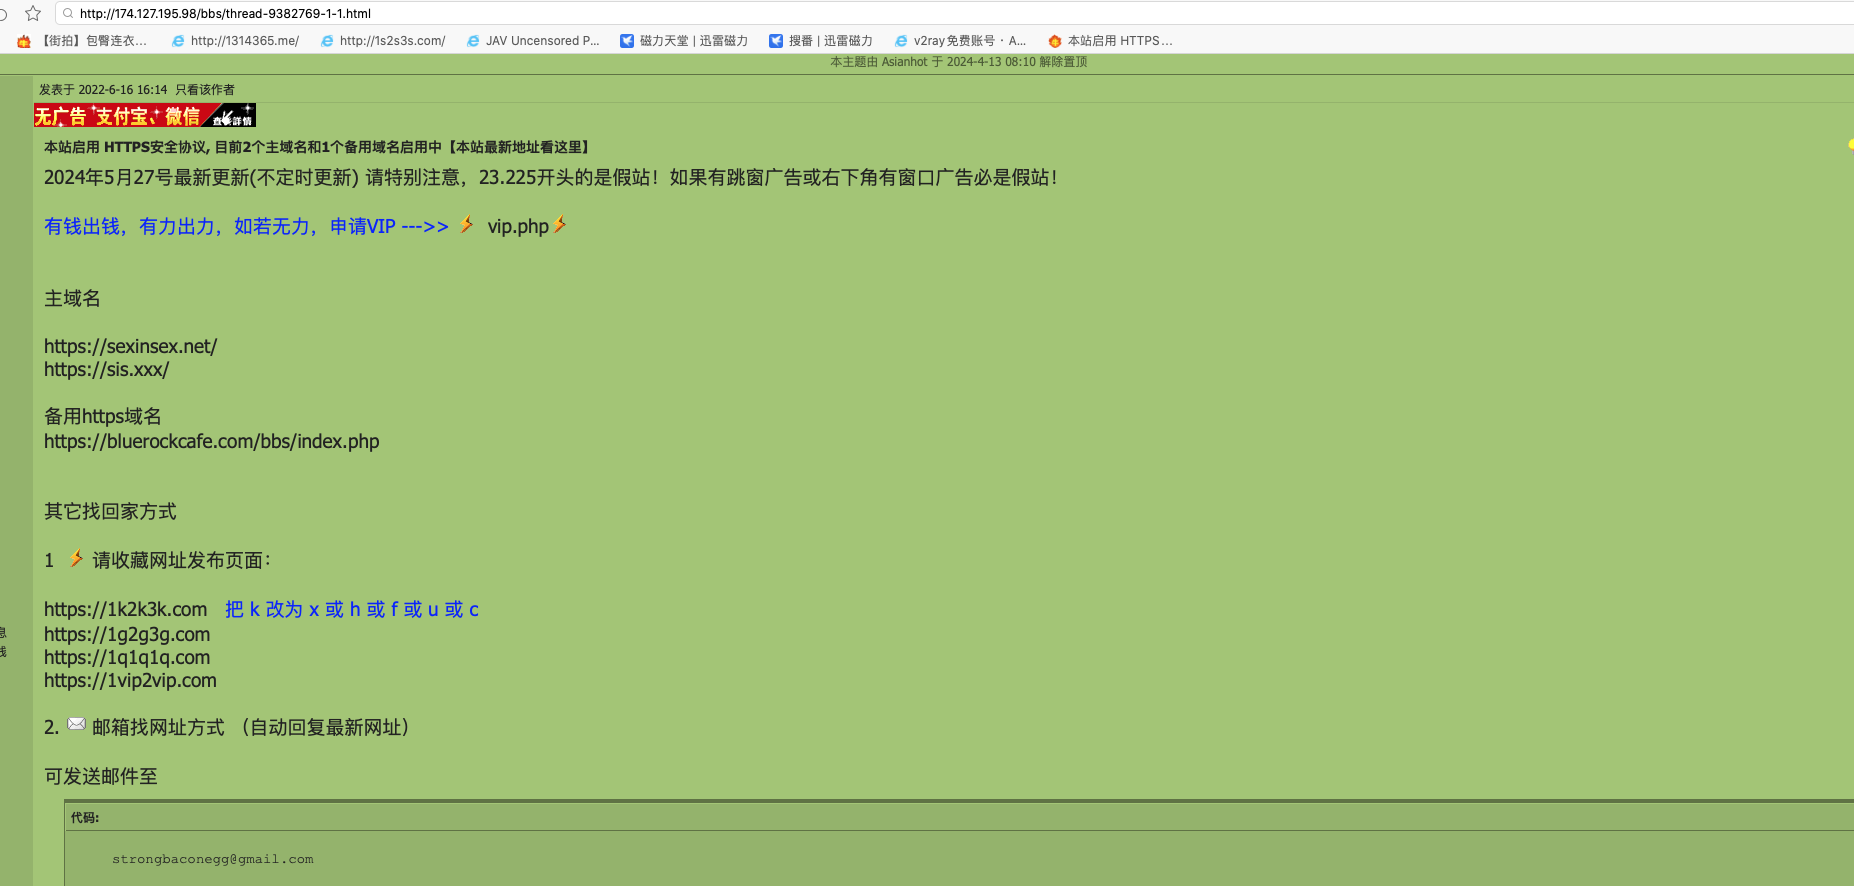
Task: Open the http://1314365.me/ bookmark
Action: tap(235, 41)
